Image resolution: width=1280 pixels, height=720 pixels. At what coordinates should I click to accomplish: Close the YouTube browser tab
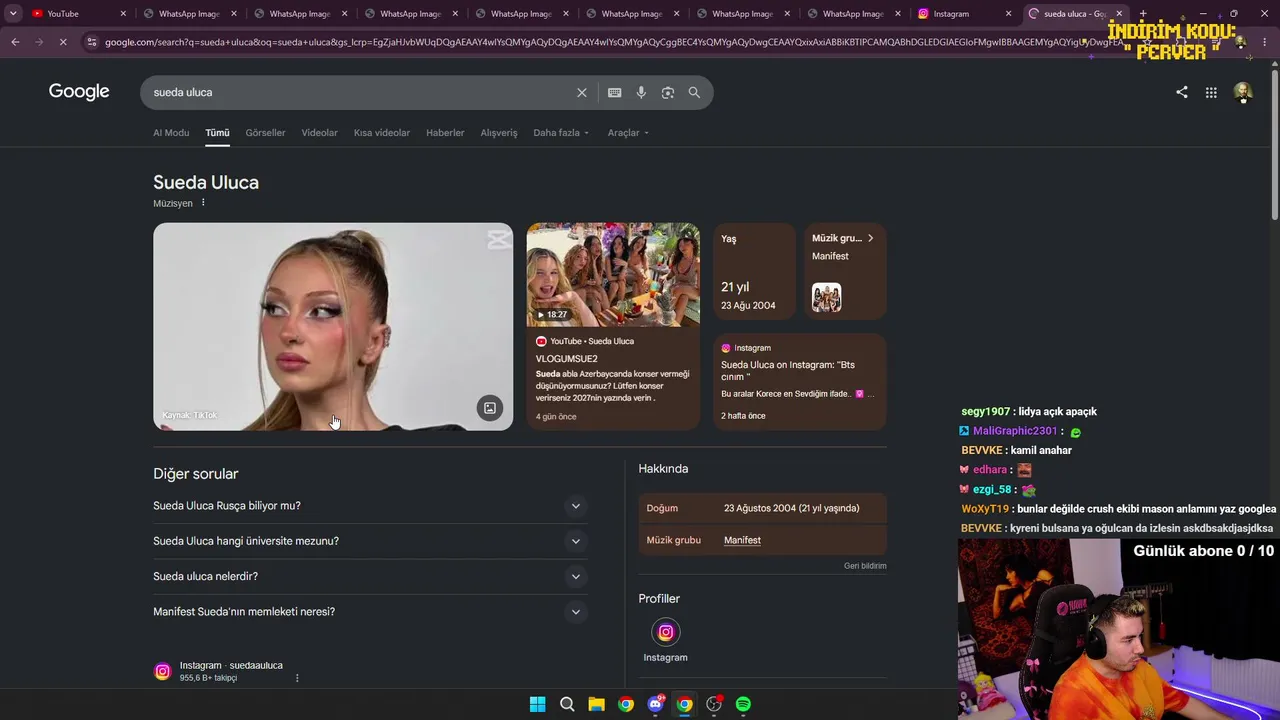123,14
